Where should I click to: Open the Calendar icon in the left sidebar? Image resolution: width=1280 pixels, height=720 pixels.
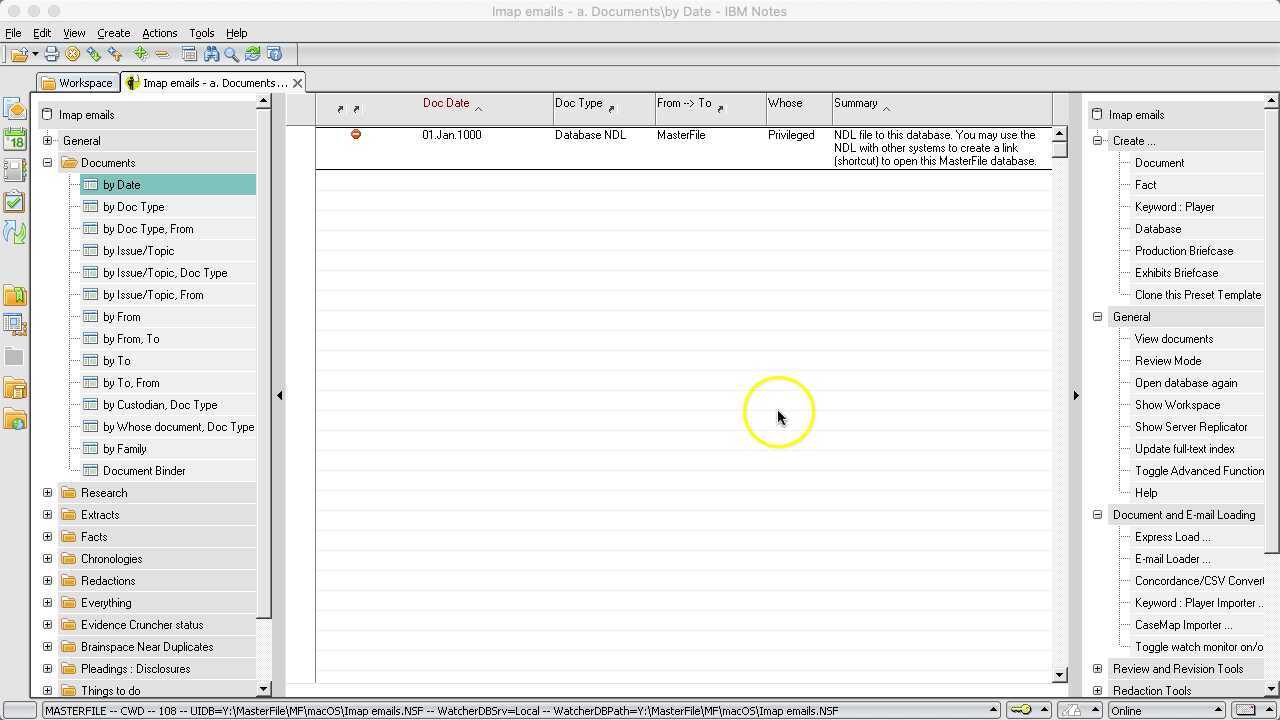pyautogui.click(x=15, y=140)
